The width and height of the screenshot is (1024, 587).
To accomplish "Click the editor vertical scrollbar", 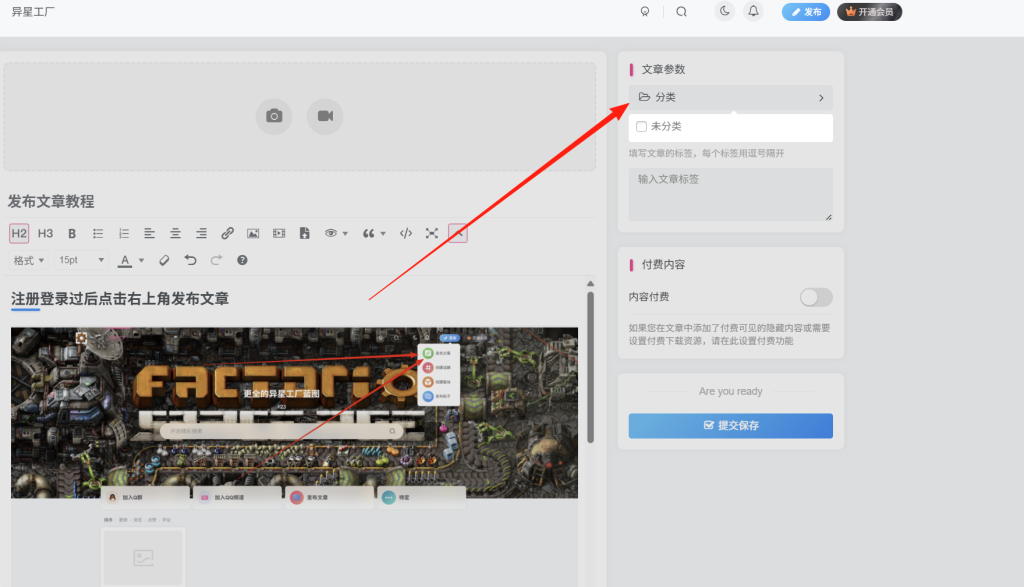I will click(590, 367).
